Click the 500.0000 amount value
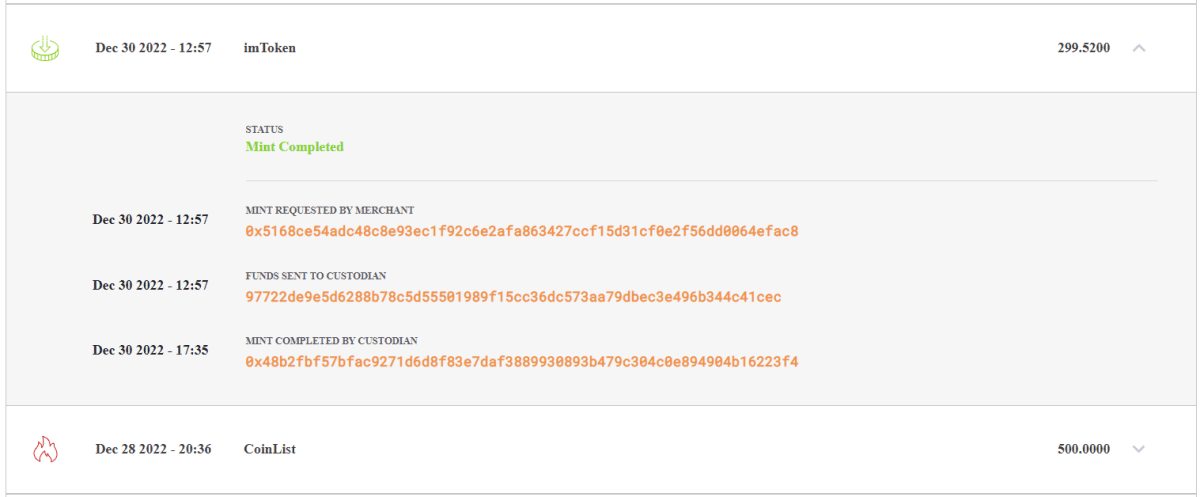 [x=1083, y=450]
